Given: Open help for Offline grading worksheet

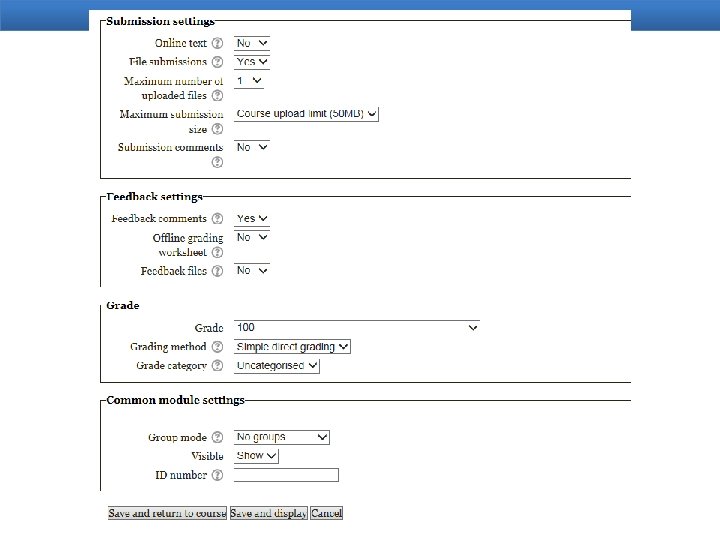Looking at the screenshot, I should tap(217, 253).
